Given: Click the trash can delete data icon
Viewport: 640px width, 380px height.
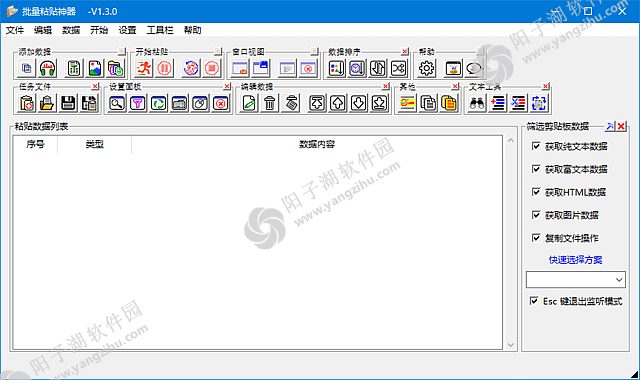Looking at the screenshot, I should coord(270,103).
